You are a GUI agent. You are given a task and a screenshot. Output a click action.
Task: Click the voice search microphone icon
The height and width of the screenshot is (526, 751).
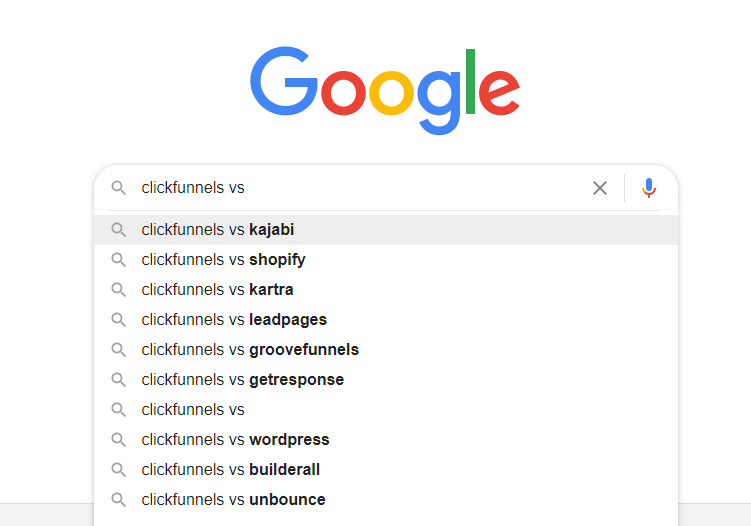(x=649, y=188)
